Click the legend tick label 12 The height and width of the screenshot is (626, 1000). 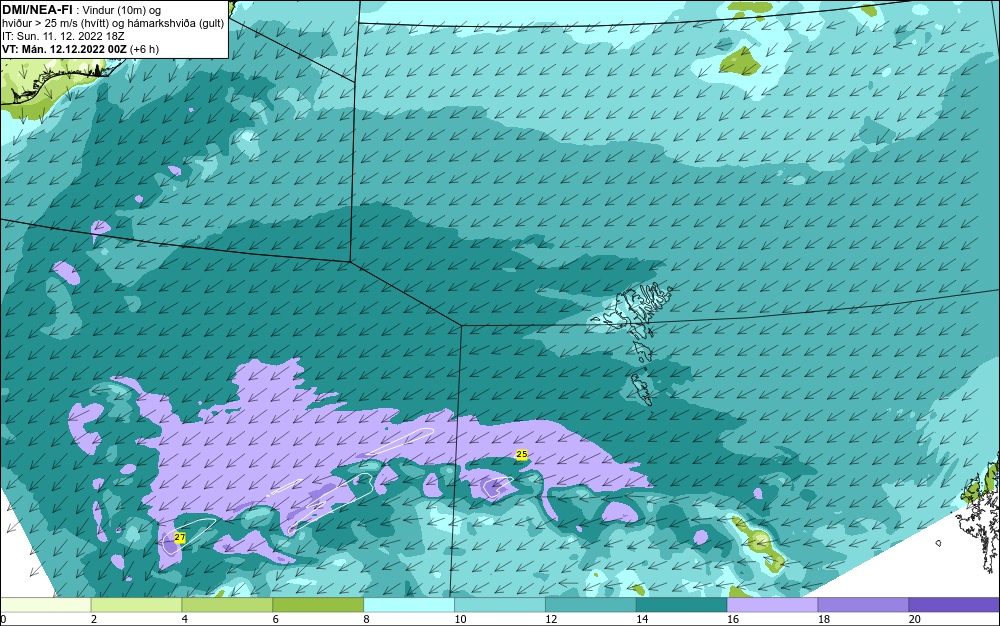[x=551, y=620]
